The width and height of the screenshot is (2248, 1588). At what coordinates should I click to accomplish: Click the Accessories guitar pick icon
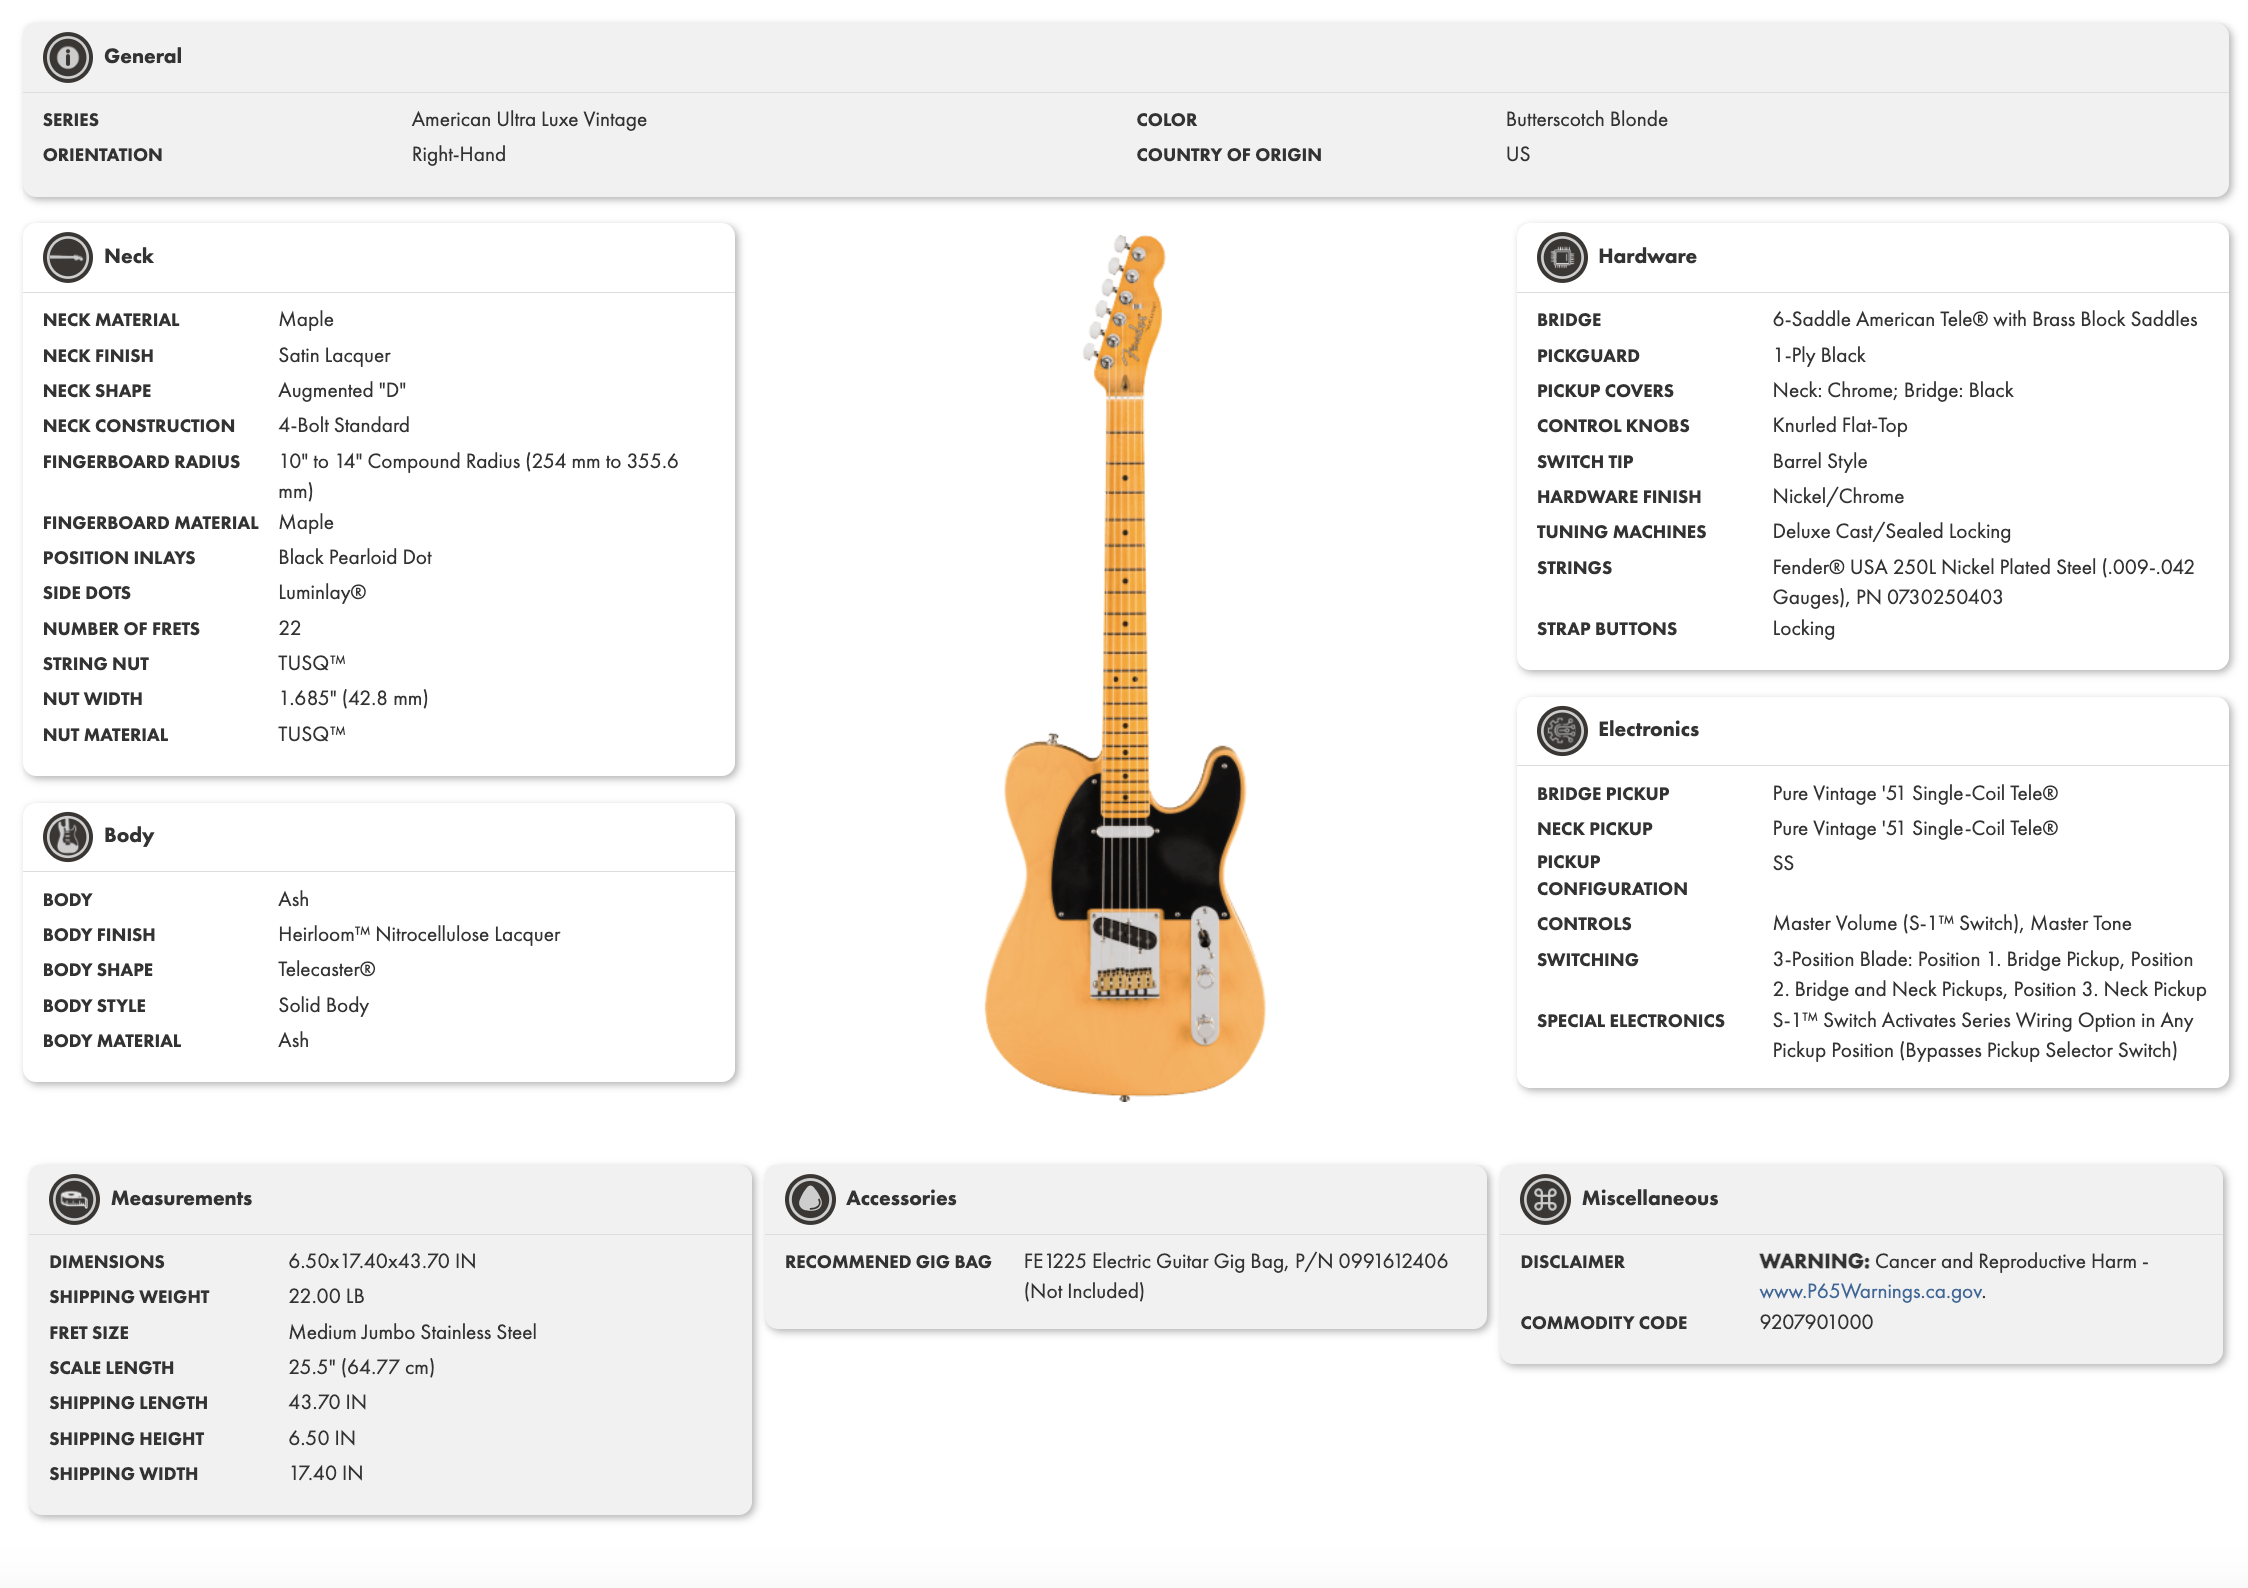click(809, 1199)
